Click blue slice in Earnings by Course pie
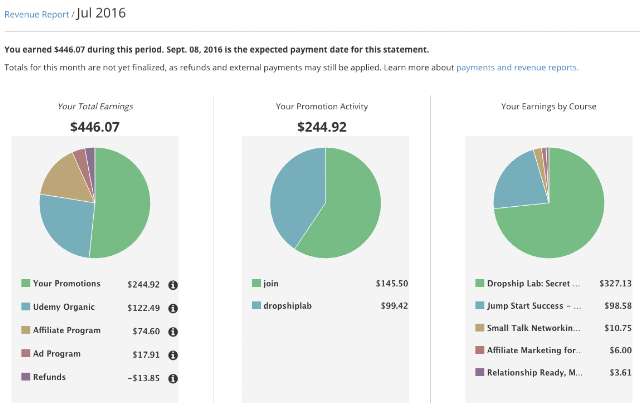The image size is (640, 403). pyautogui.click(x=518, y=184)
